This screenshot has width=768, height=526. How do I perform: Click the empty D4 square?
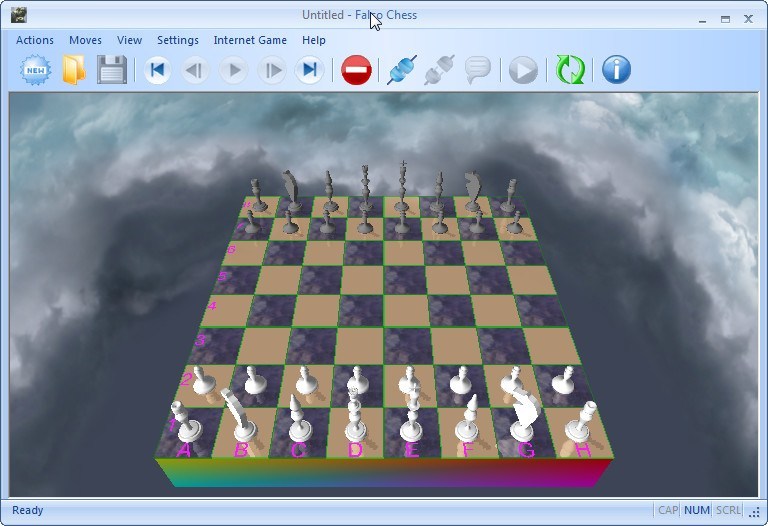point(361,311)
